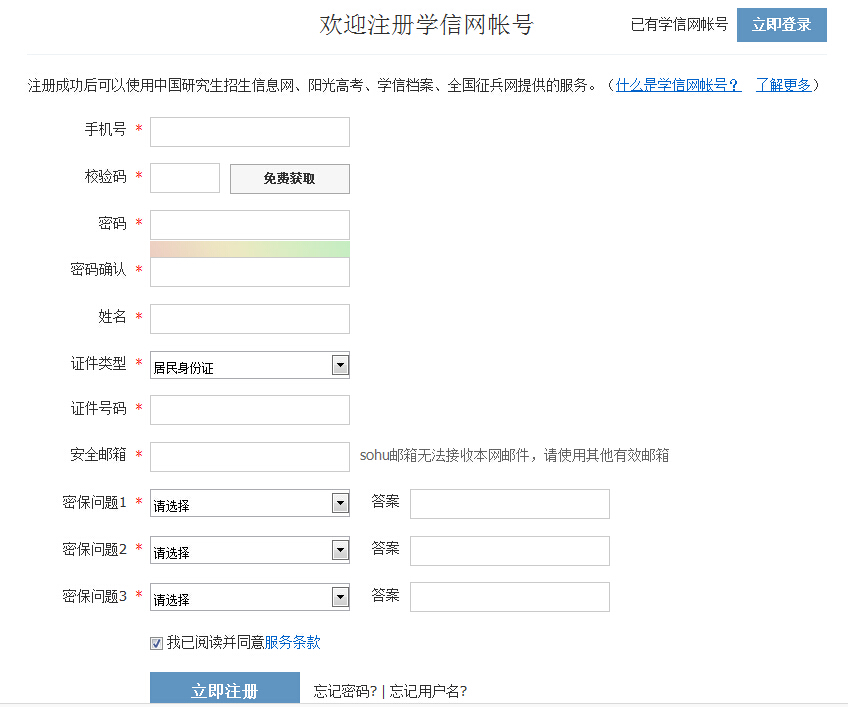Click into the 密码 password field
Viewport: 848px width, 707px height.
coord(249,225)
